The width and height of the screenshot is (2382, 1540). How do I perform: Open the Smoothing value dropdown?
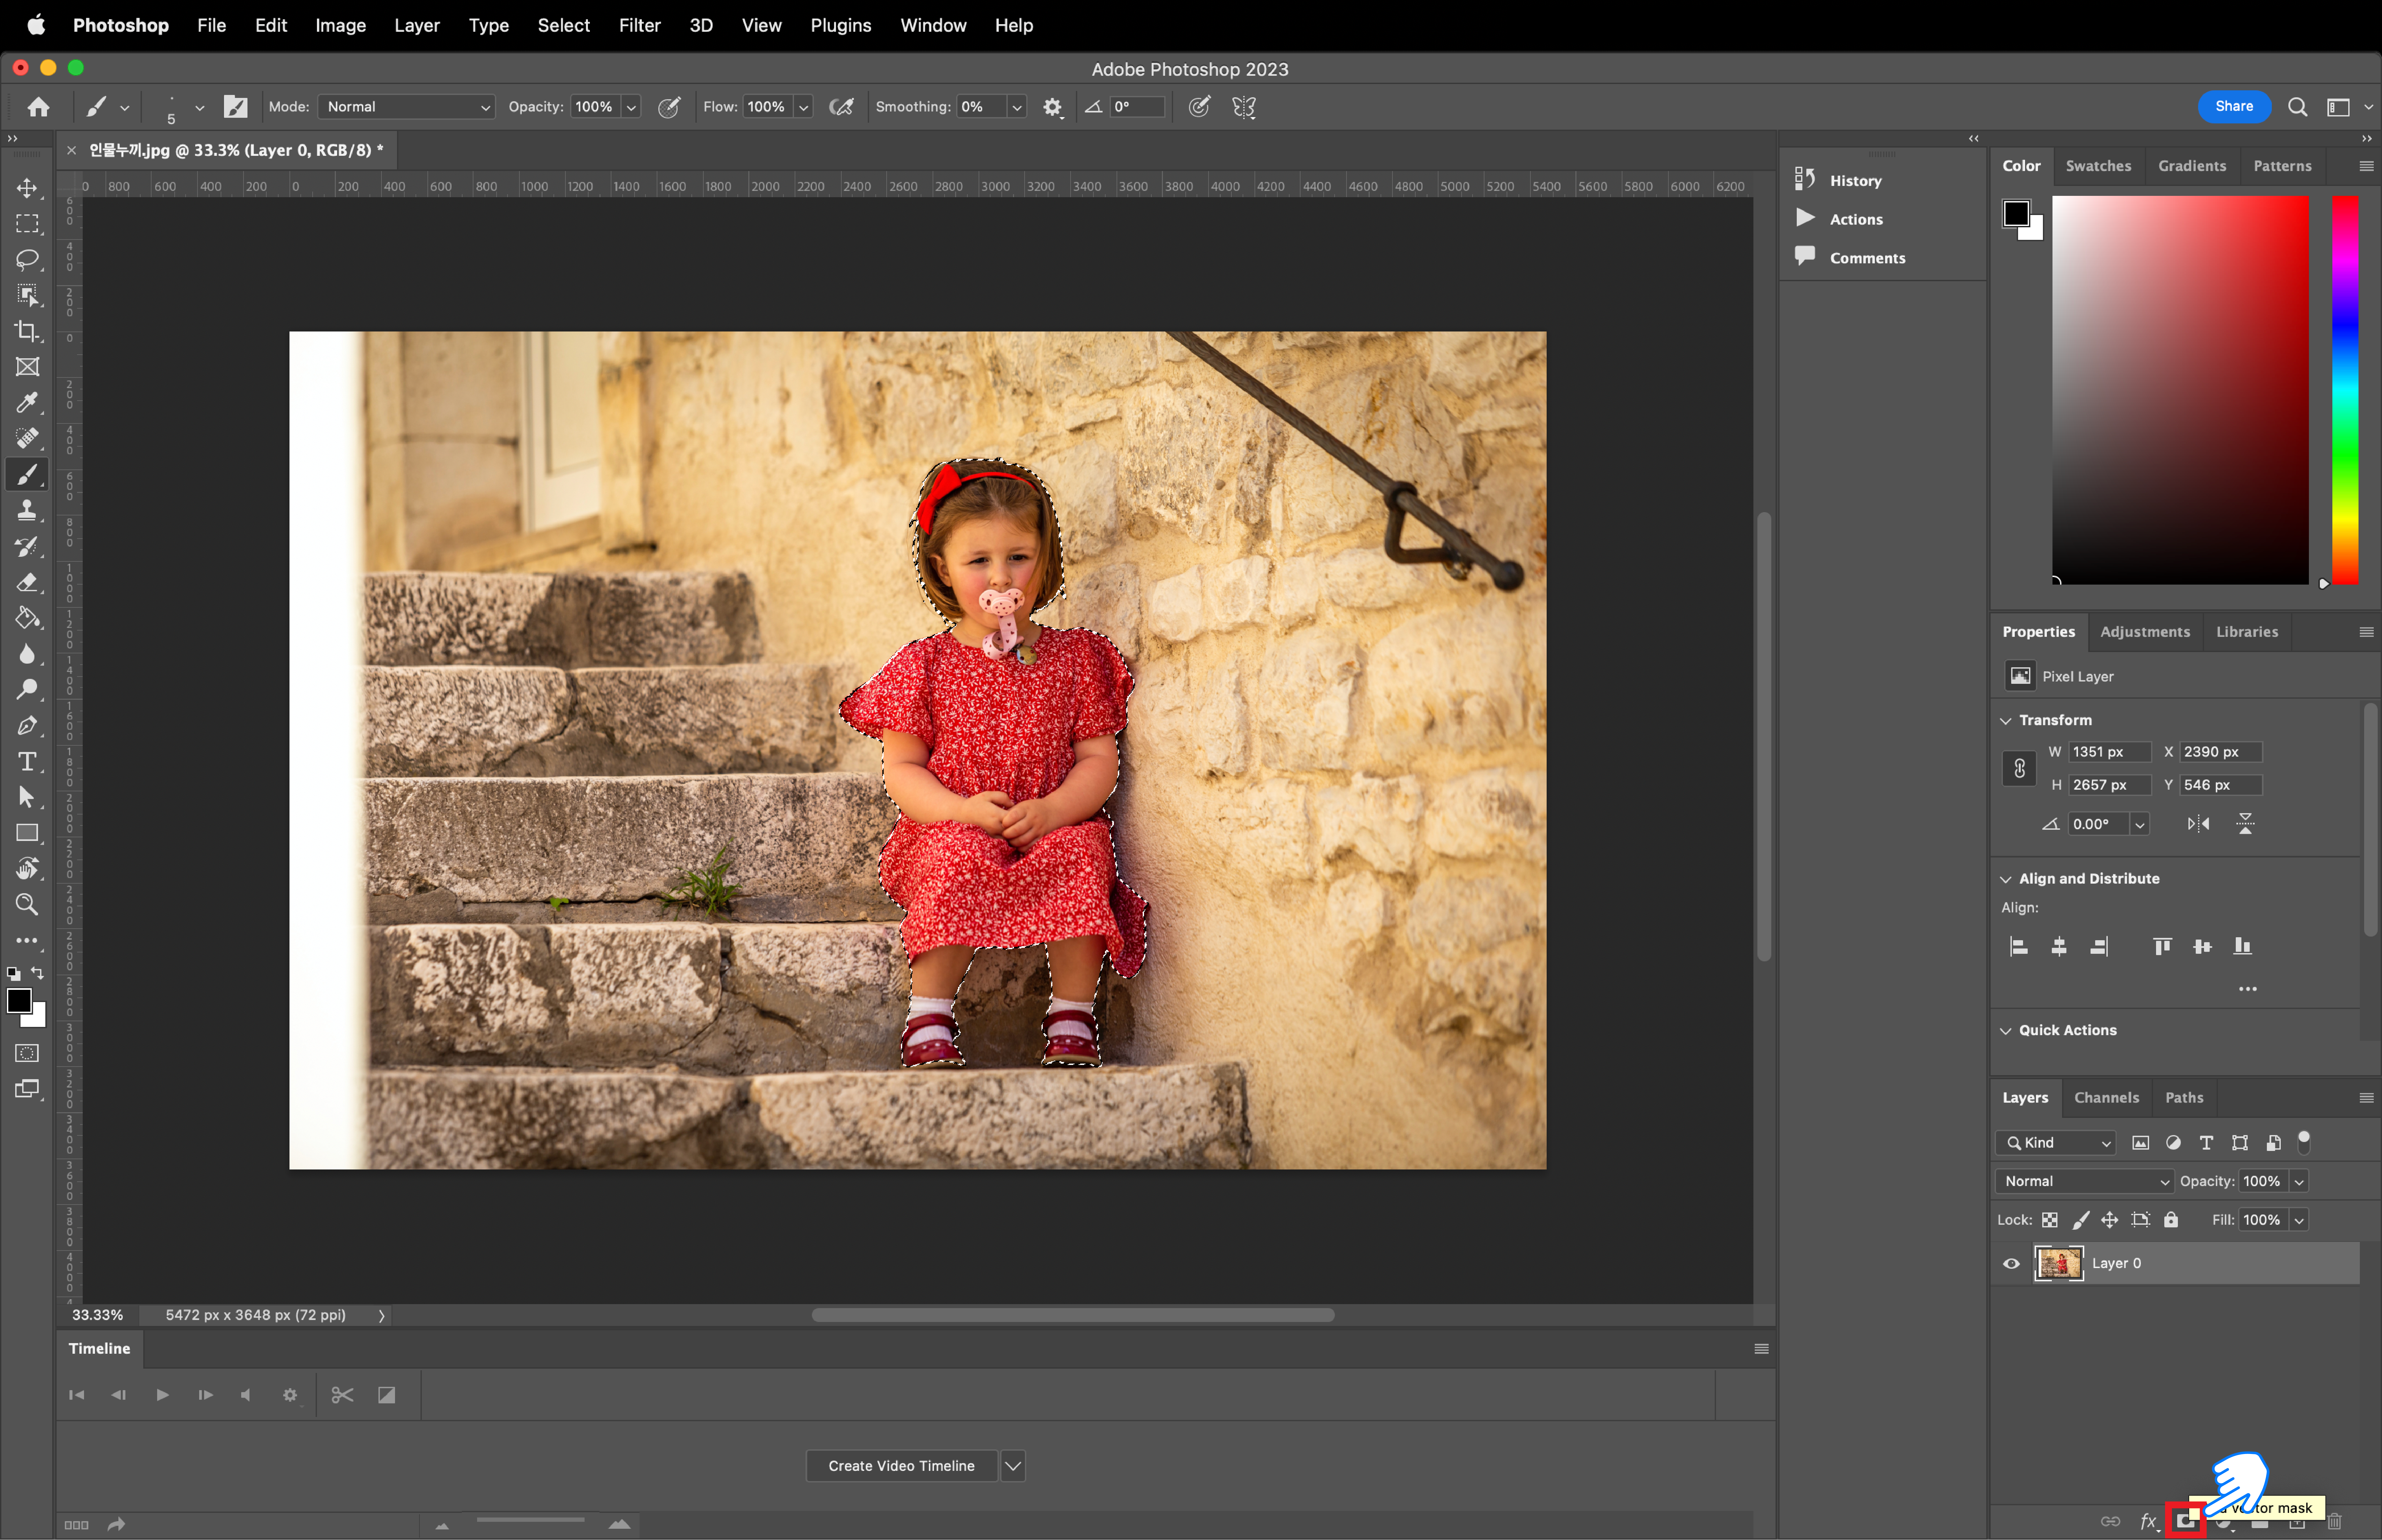[1017, 107]
